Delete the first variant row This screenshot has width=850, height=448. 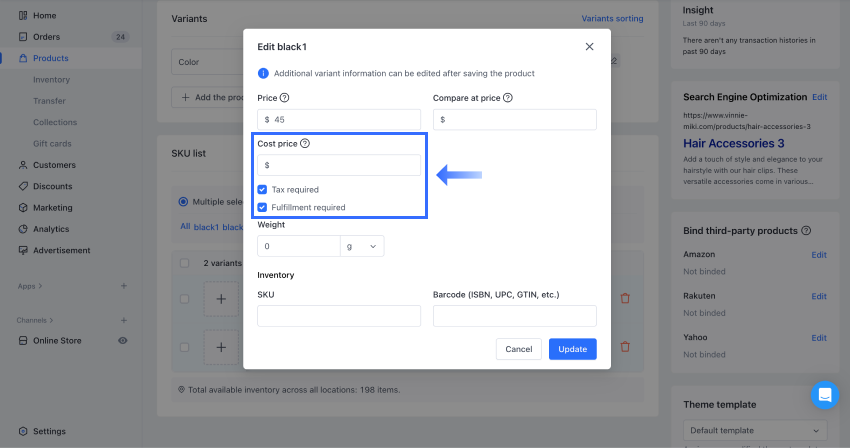pyautogui.click(x=625, y=298)
